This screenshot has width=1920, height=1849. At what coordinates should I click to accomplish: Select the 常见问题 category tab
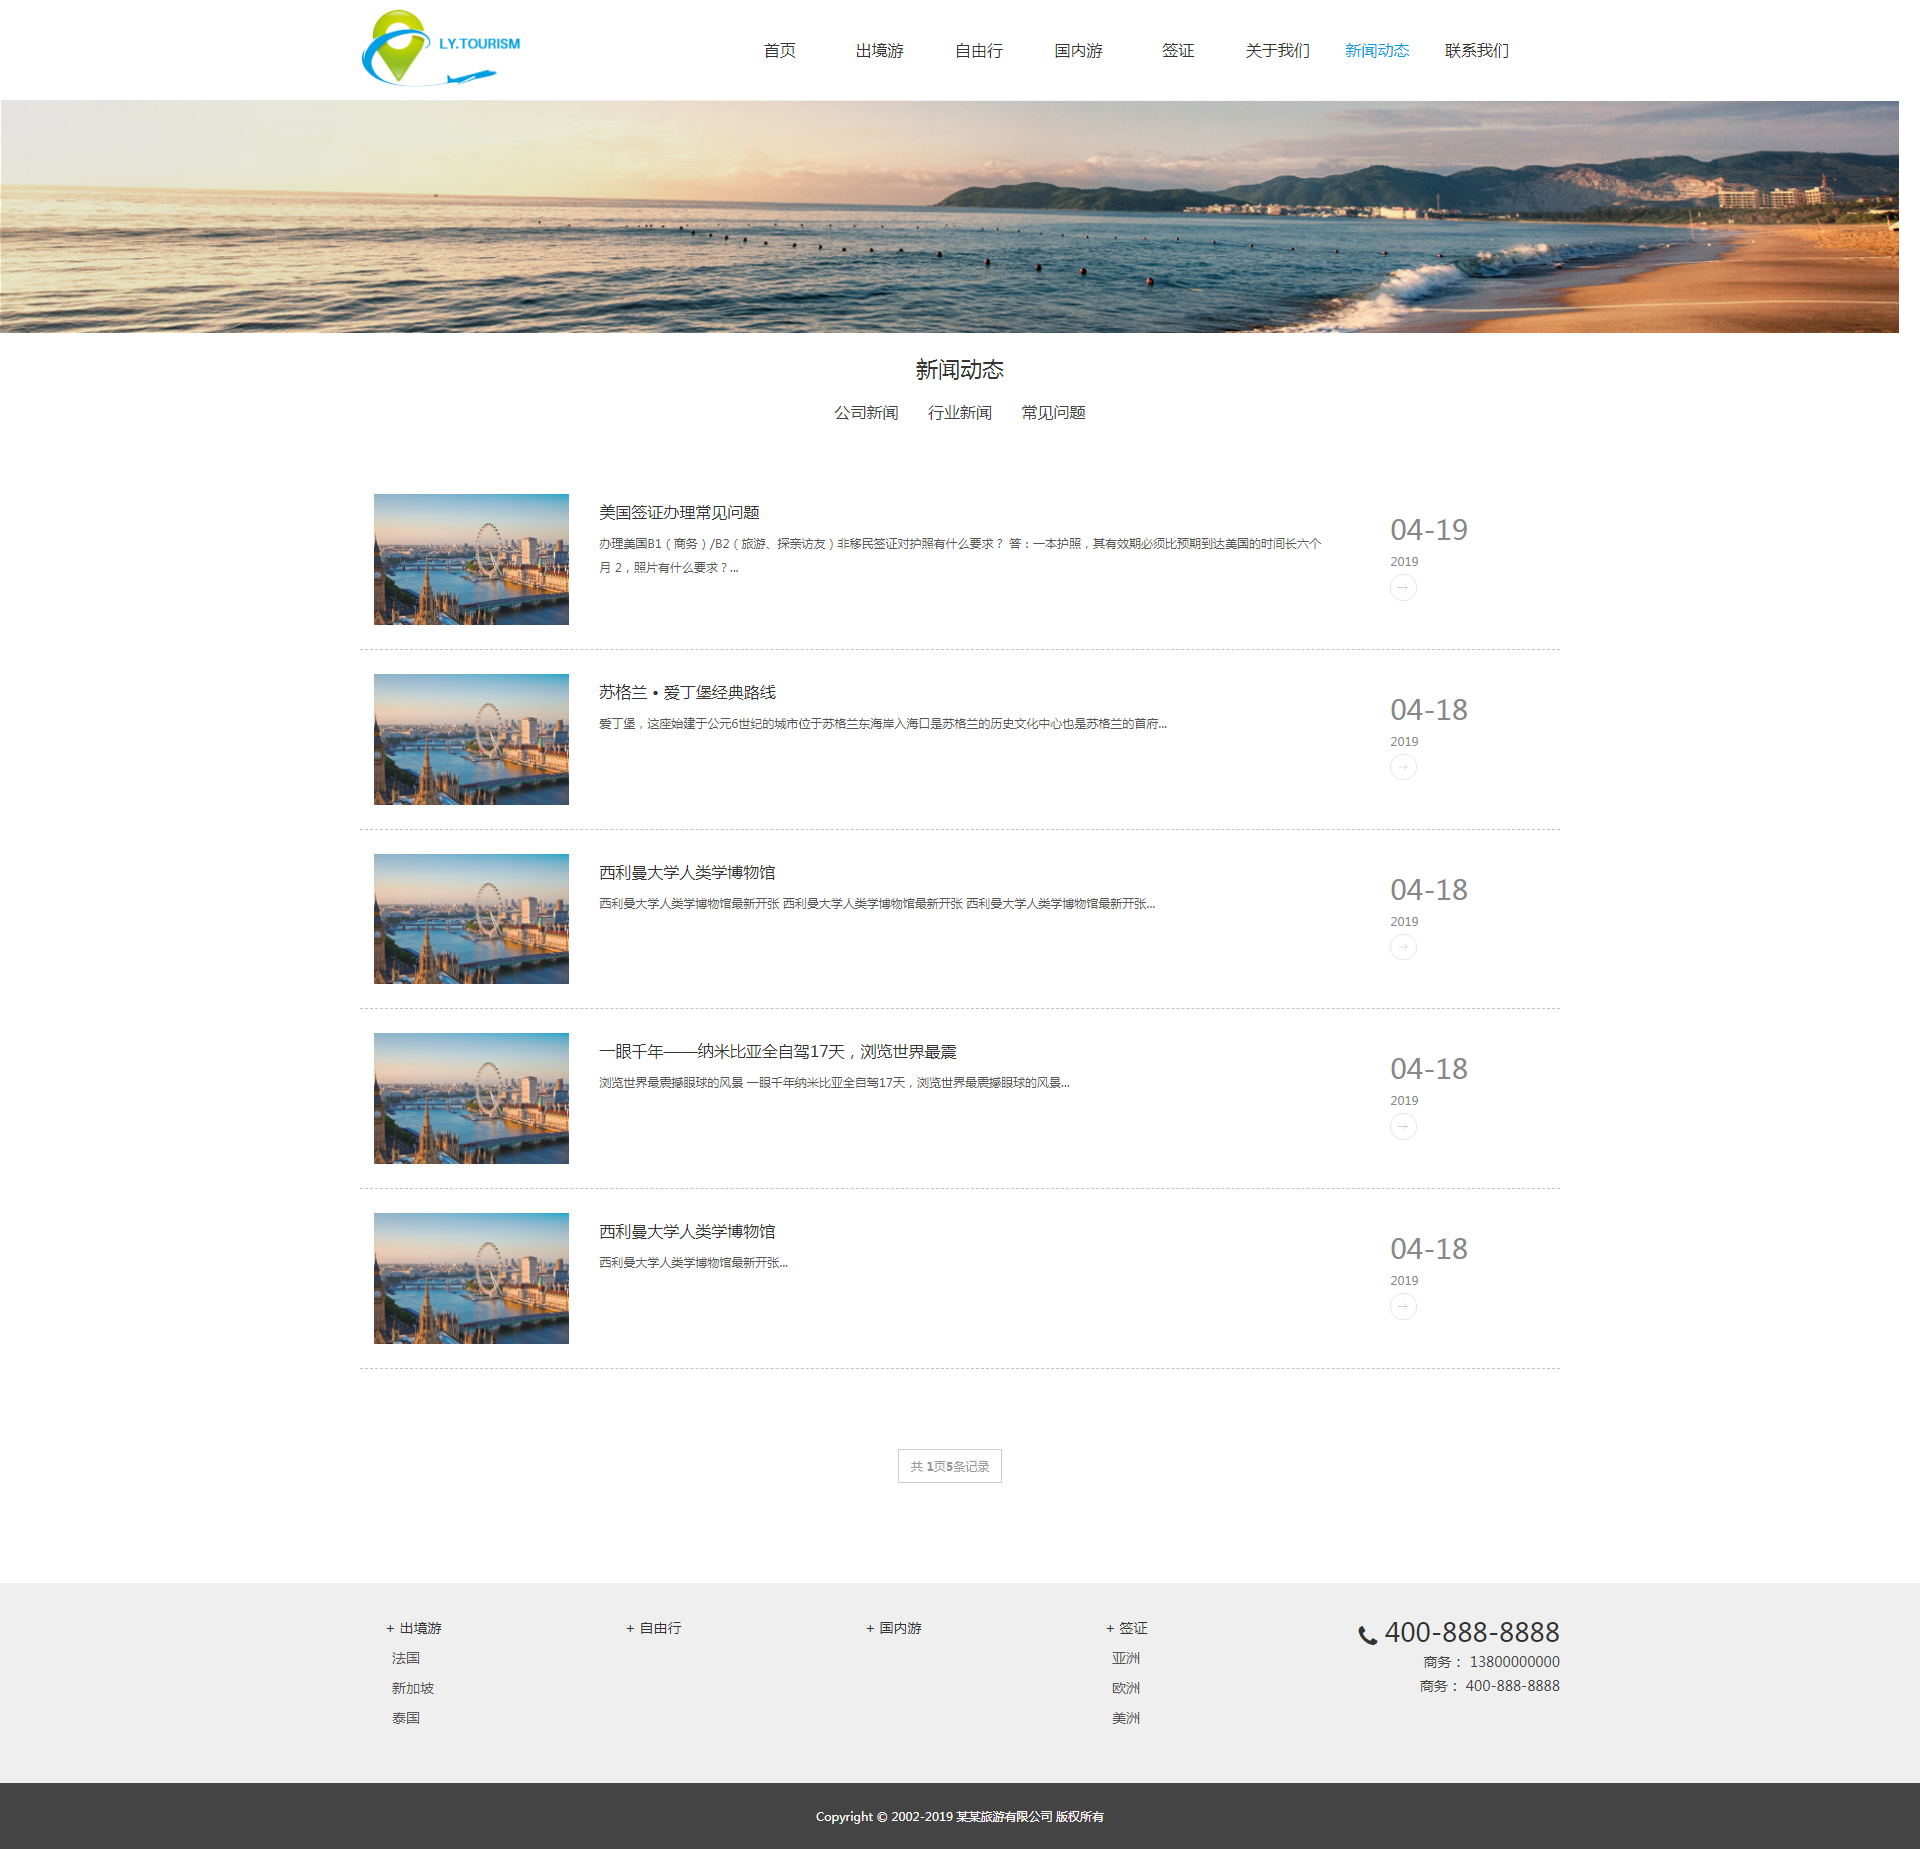[1053, 413]
